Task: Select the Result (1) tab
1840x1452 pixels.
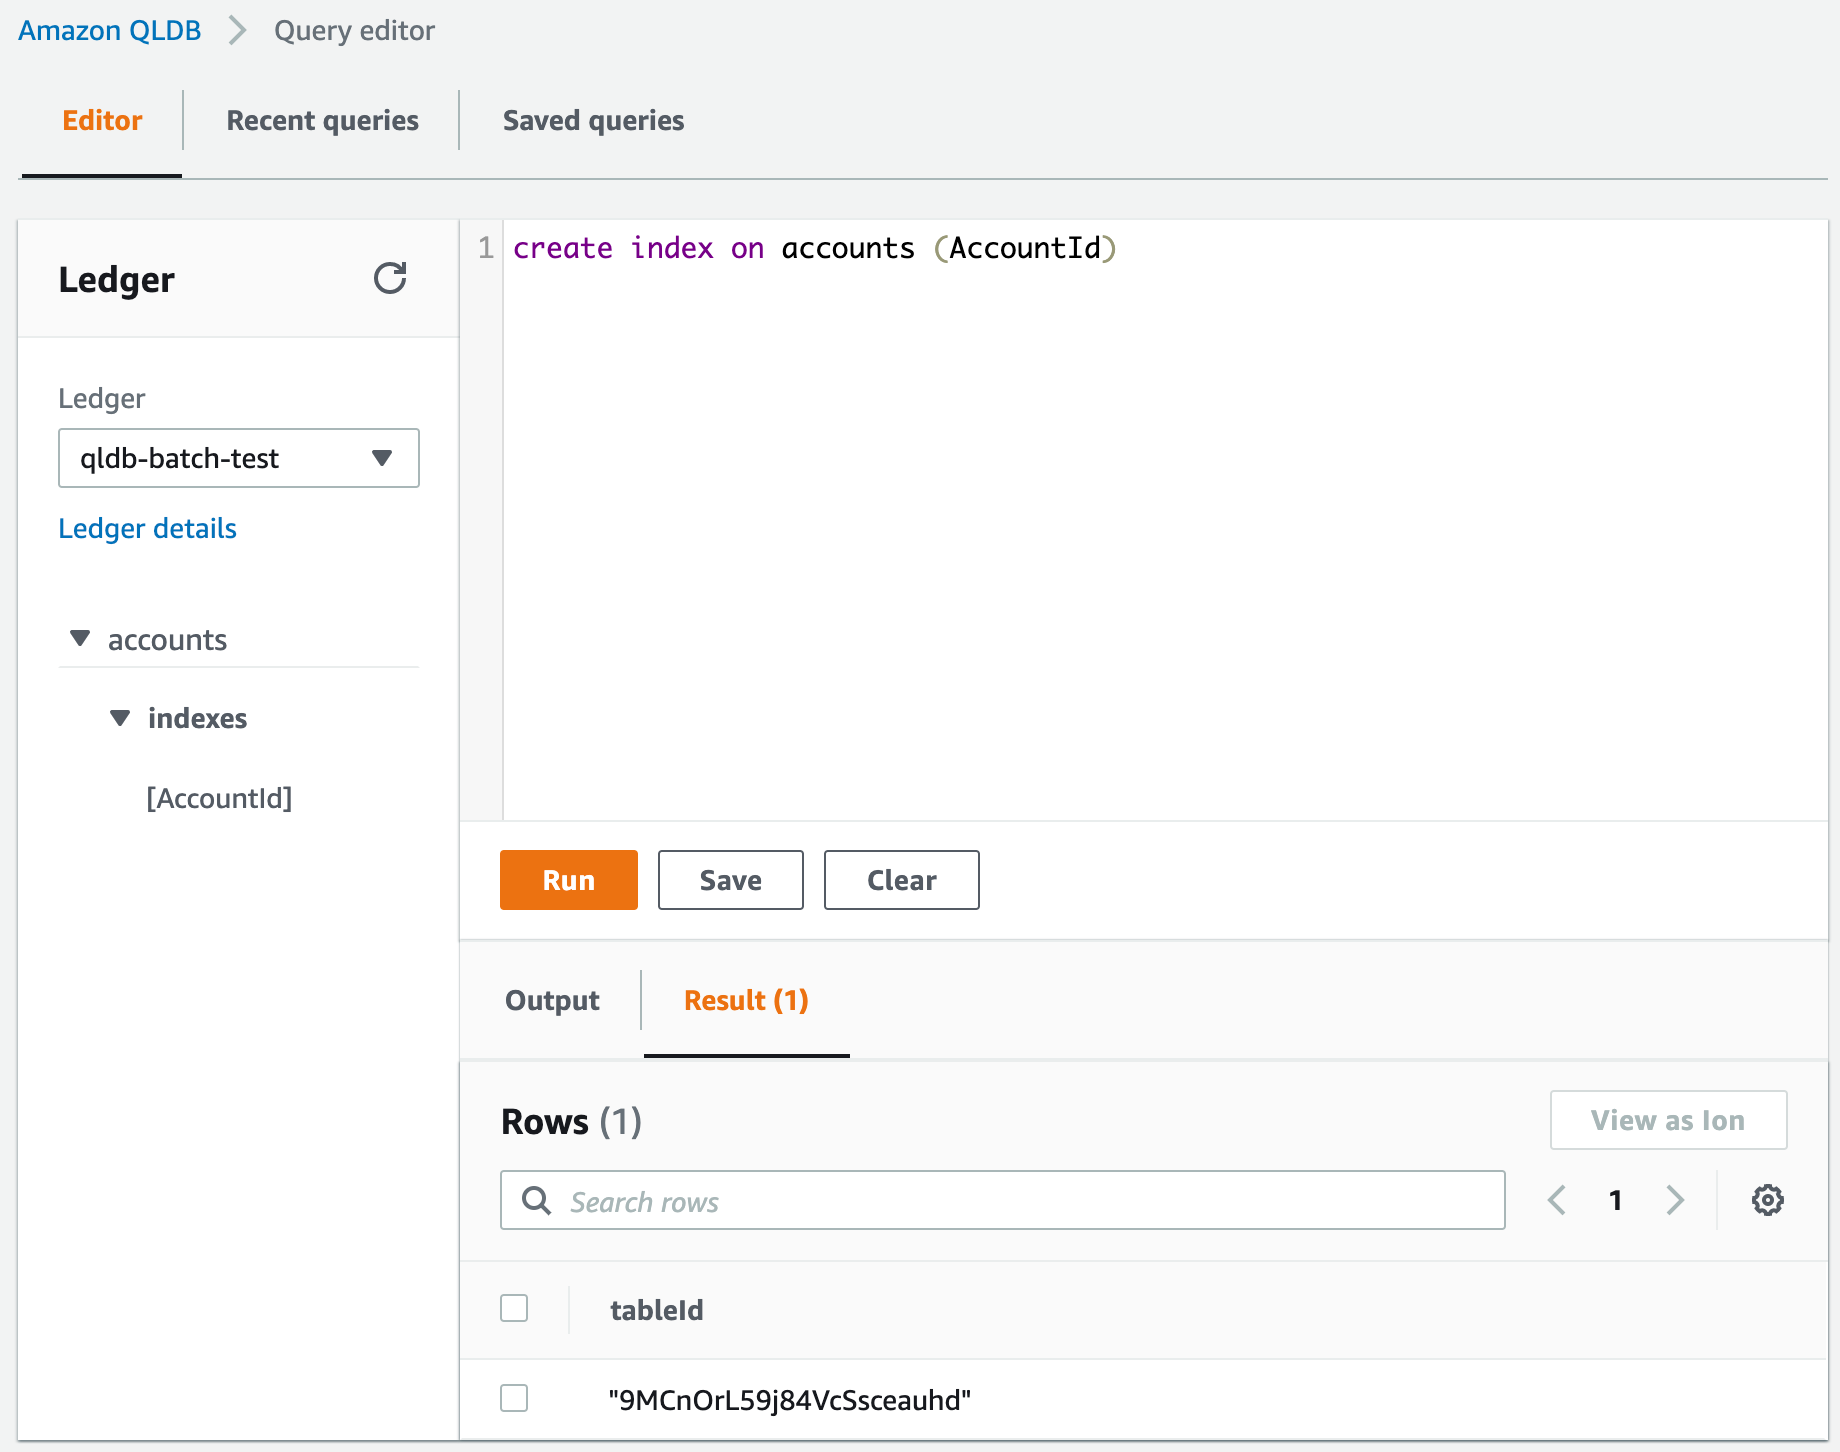Action: coord(746,1000)
